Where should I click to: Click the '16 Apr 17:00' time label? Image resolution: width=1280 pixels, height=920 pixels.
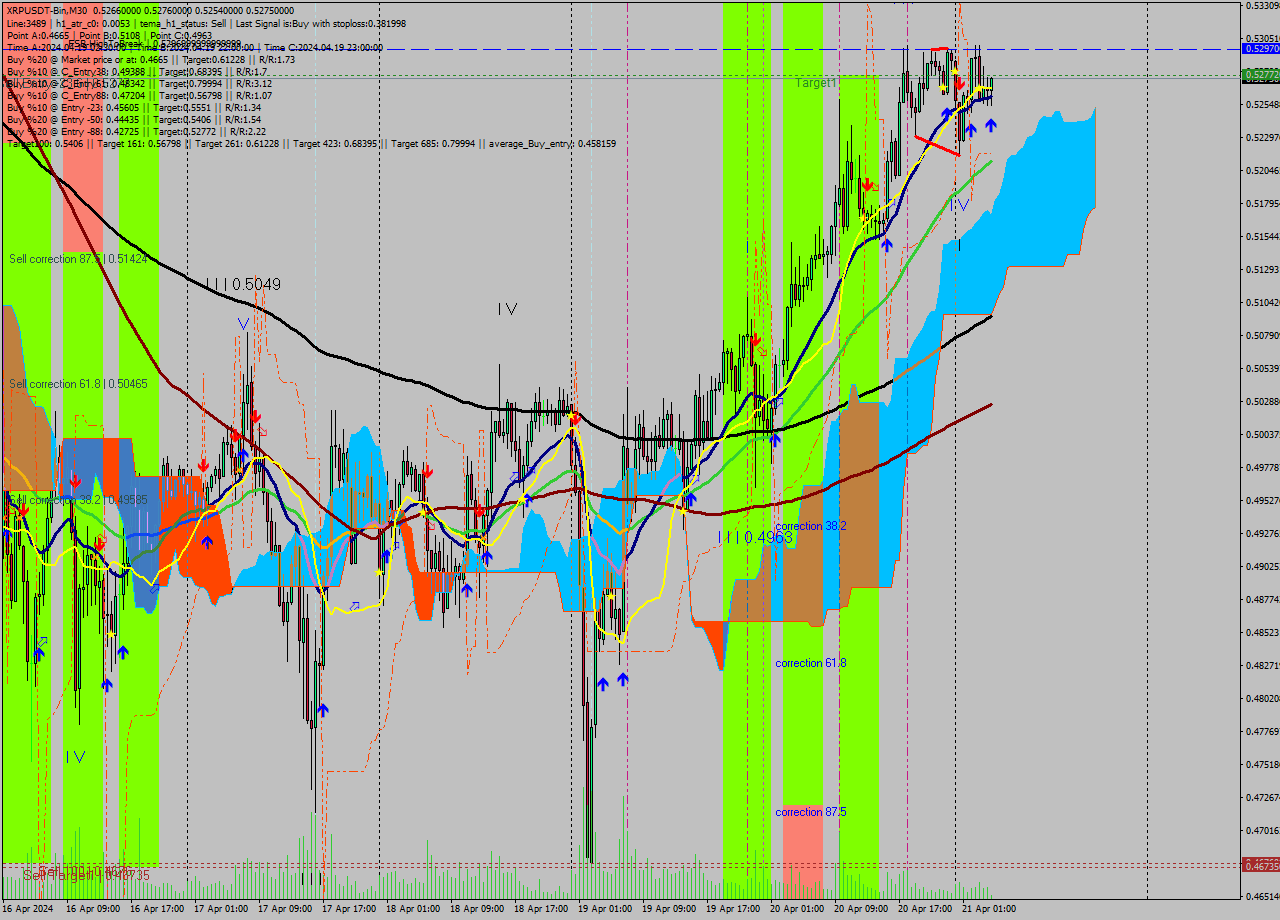click(x=157, y=910)
